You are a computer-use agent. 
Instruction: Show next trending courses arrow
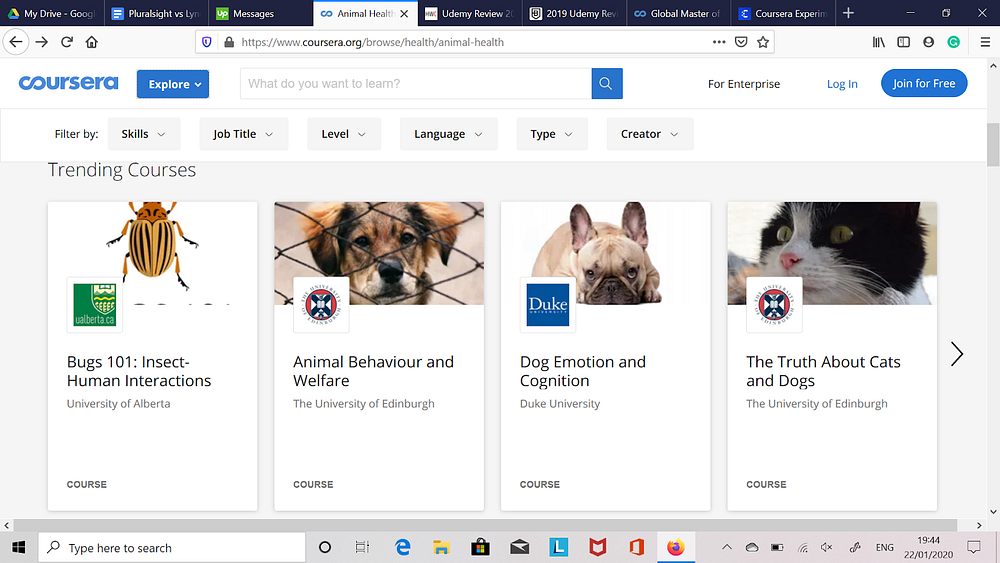click(957, 354)
